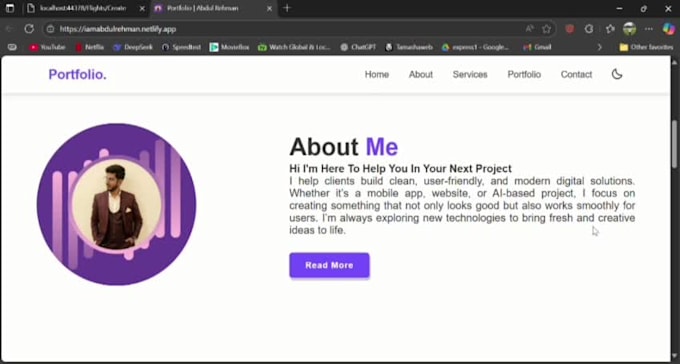The image size is (680, 364).
Task: Reload the page with the refresh icon
Action: tap(29, 29)
